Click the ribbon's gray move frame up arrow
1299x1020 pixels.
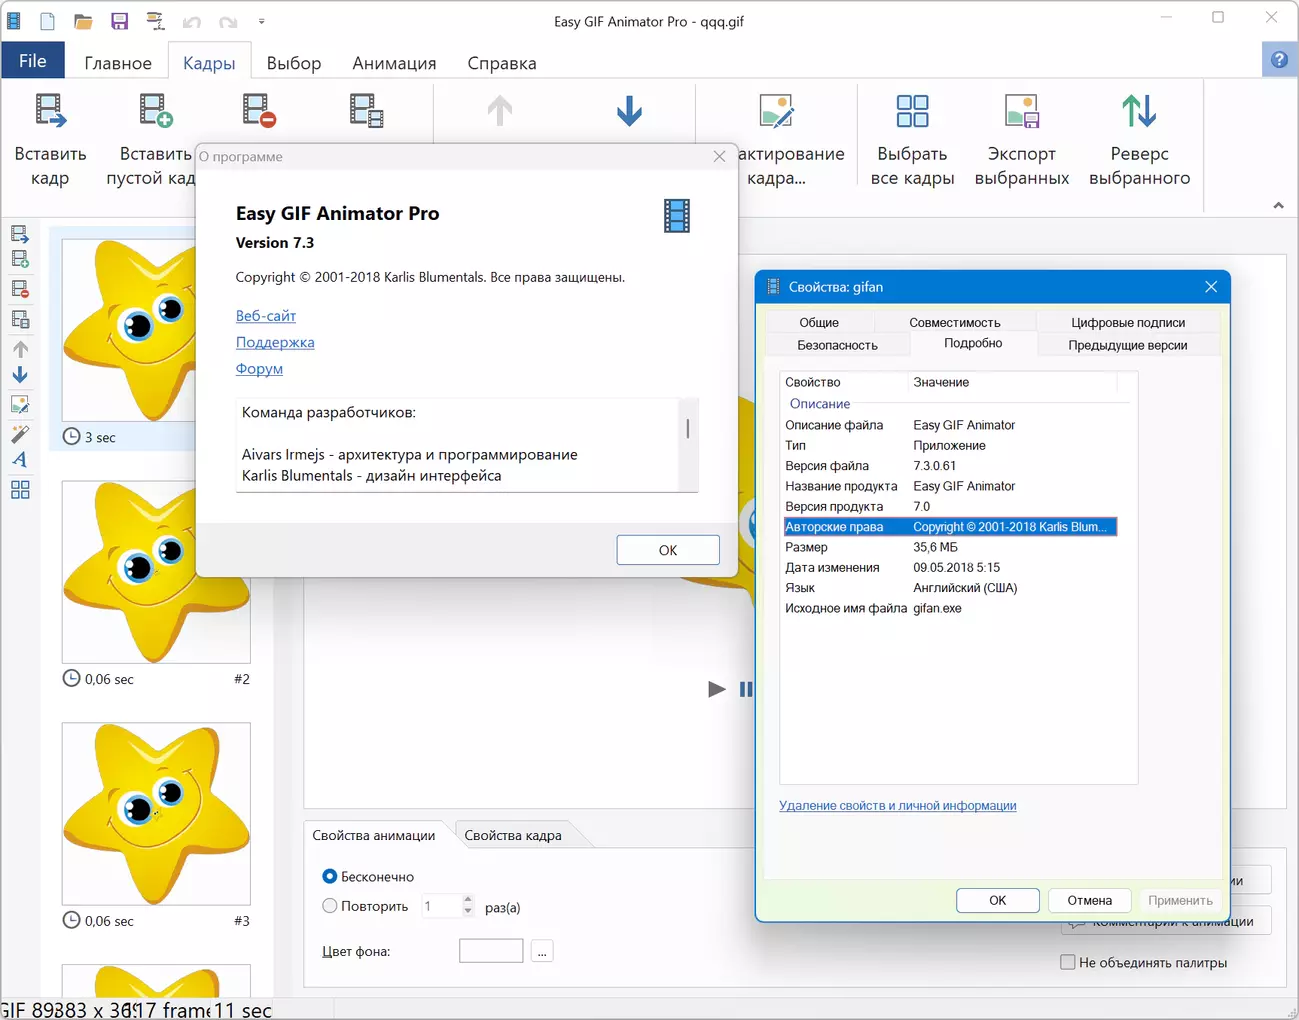click(x=500, y=110)
